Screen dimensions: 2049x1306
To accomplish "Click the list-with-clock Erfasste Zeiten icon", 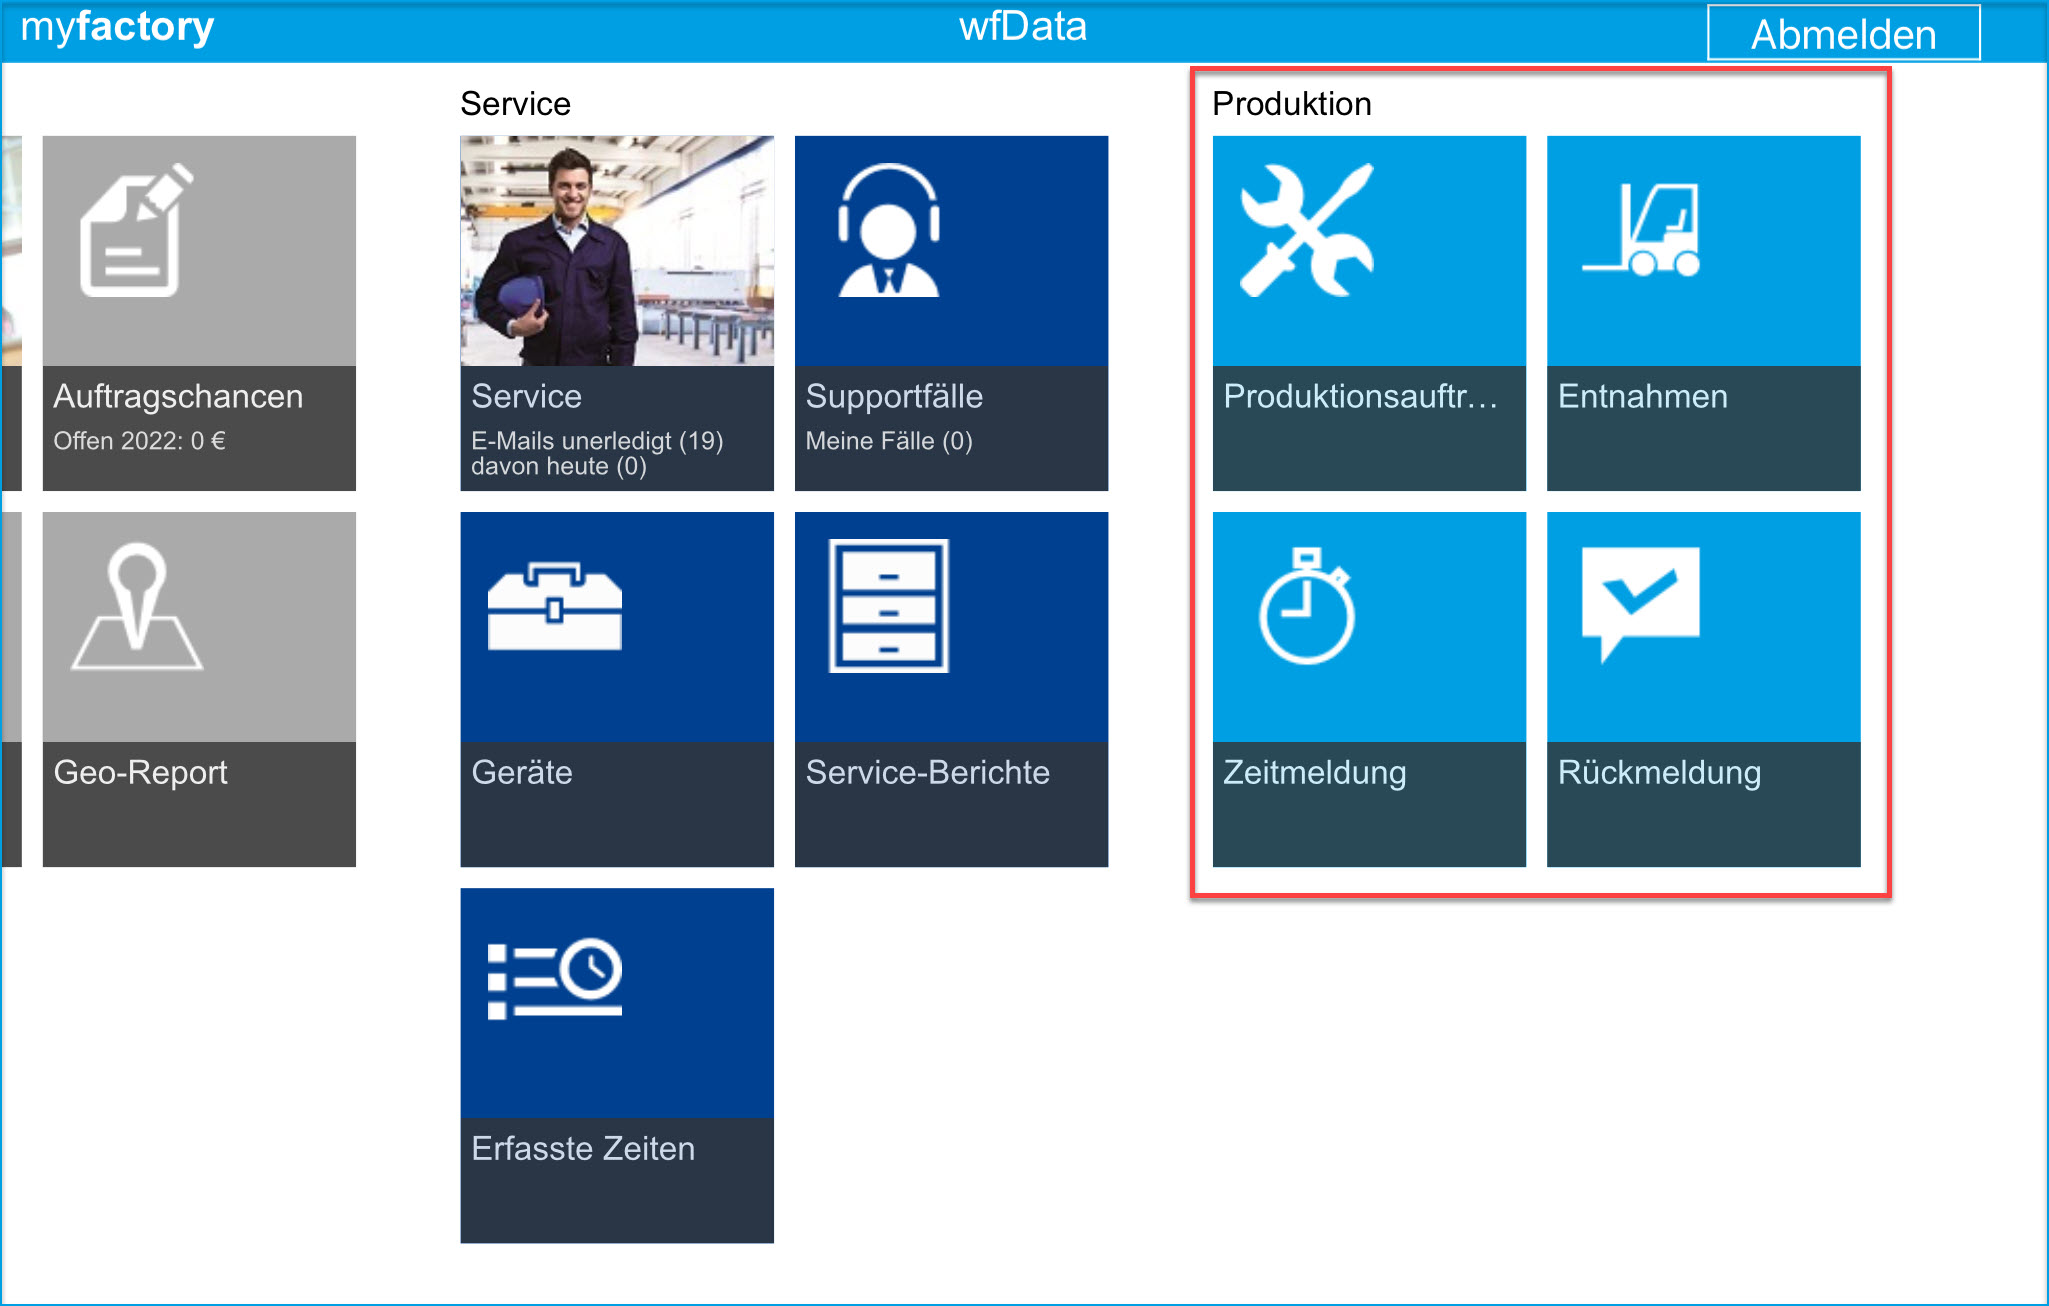I will point(554,979).
